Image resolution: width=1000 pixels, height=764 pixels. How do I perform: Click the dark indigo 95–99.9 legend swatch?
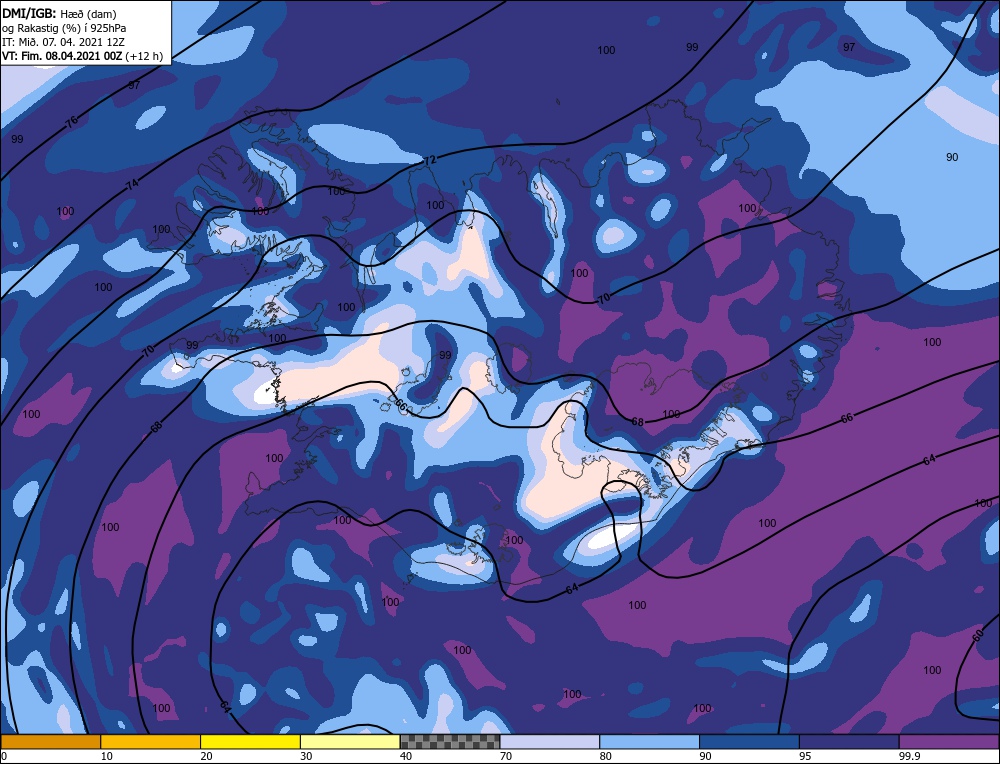click(x=849, y=741)
